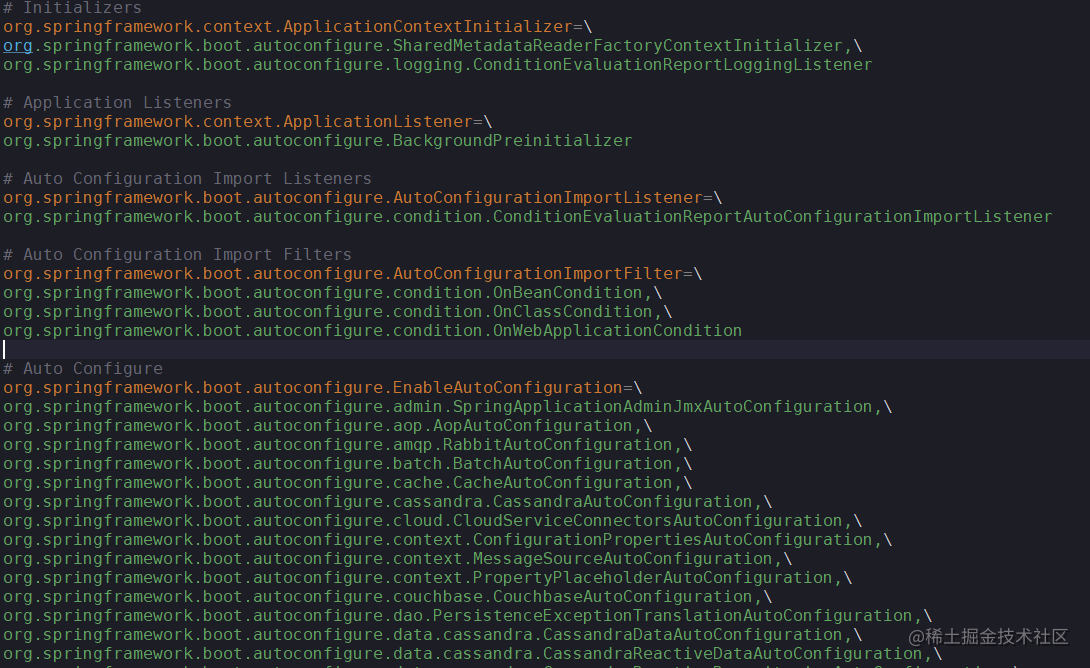Click '# Auto Configuration Import Listeners' comment

tap(187, 179)
